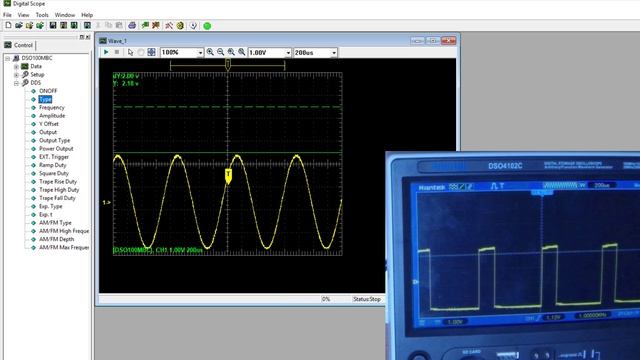The height and width of the screenshot is (360, 640).
Task: Click the horizontal trigger position marker above grid
Action: pyautogui.click(x=228, y=64)
